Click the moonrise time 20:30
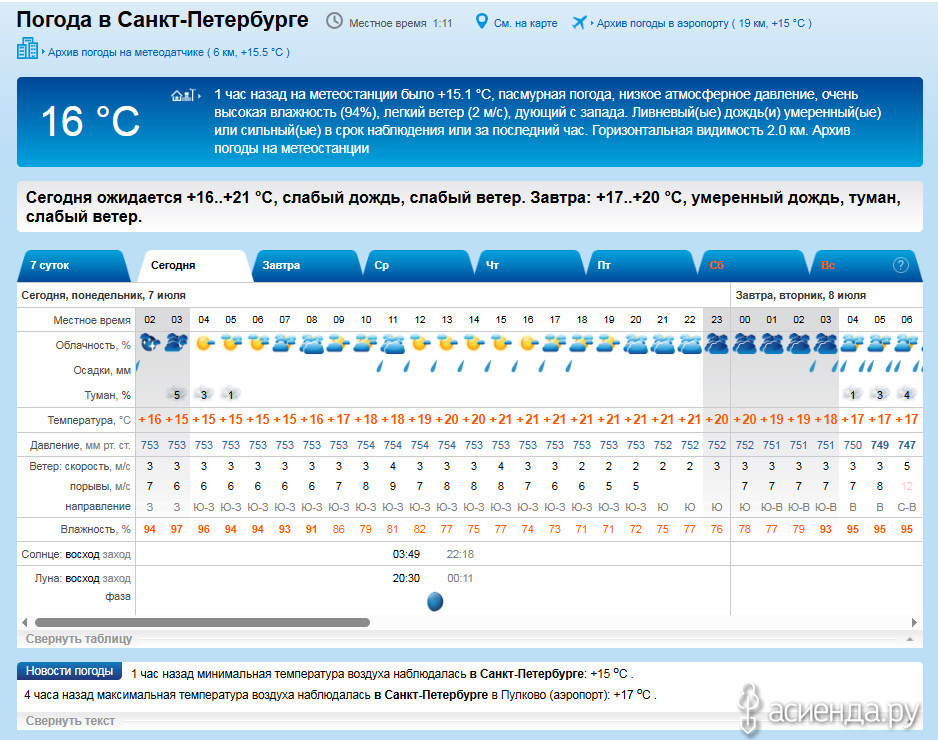938x740 pixels. point(406,578)
